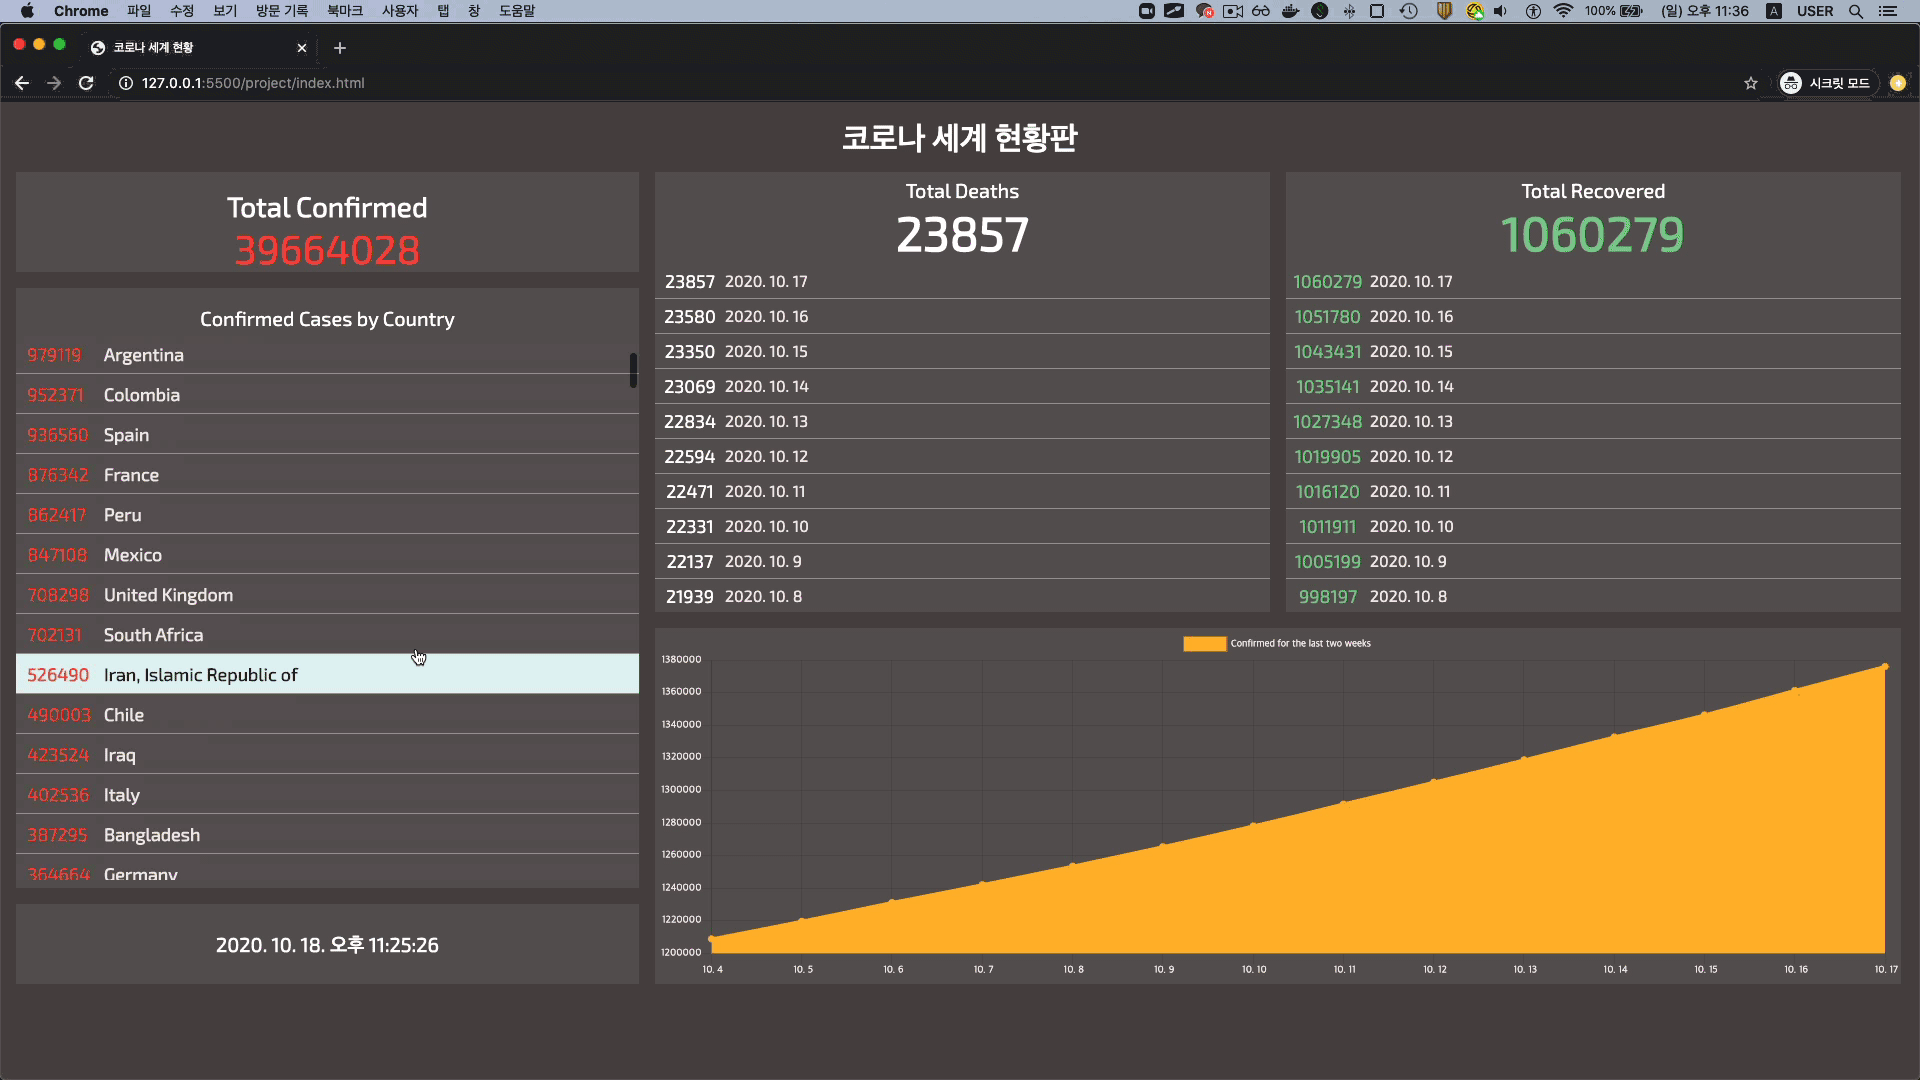
Task: Bookmark this page with the star icon
Action: point(1750,83)
